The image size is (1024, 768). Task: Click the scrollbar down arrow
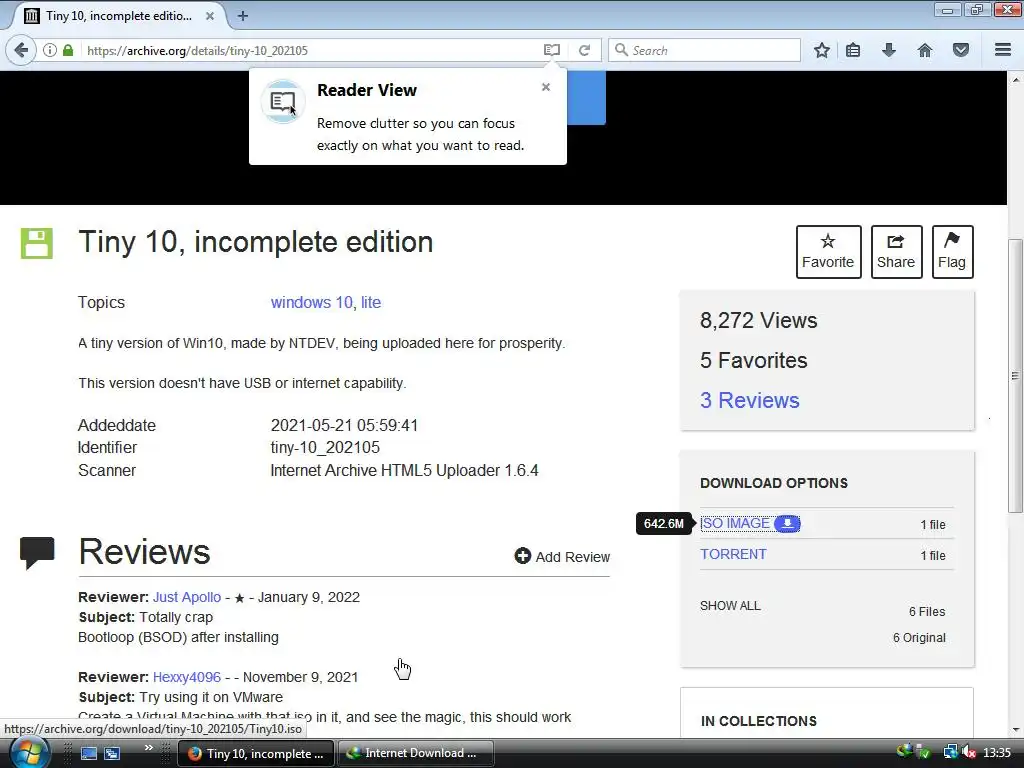1016,729
